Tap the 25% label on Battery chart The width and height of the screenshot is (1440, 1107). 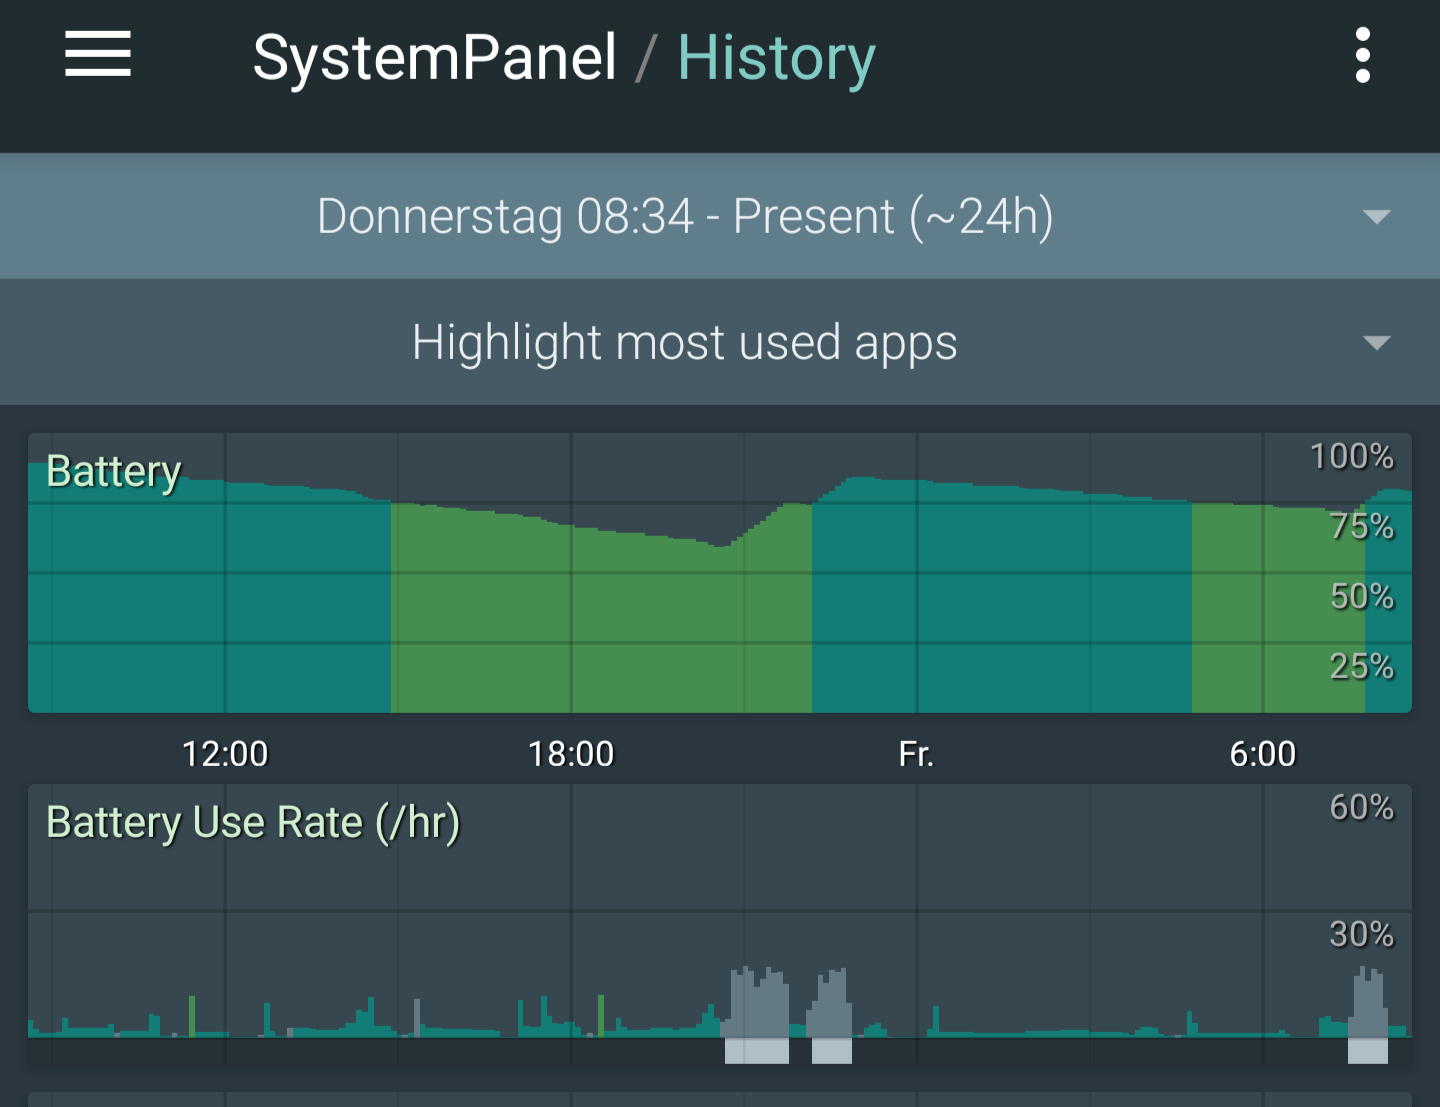click(1361, 666)
